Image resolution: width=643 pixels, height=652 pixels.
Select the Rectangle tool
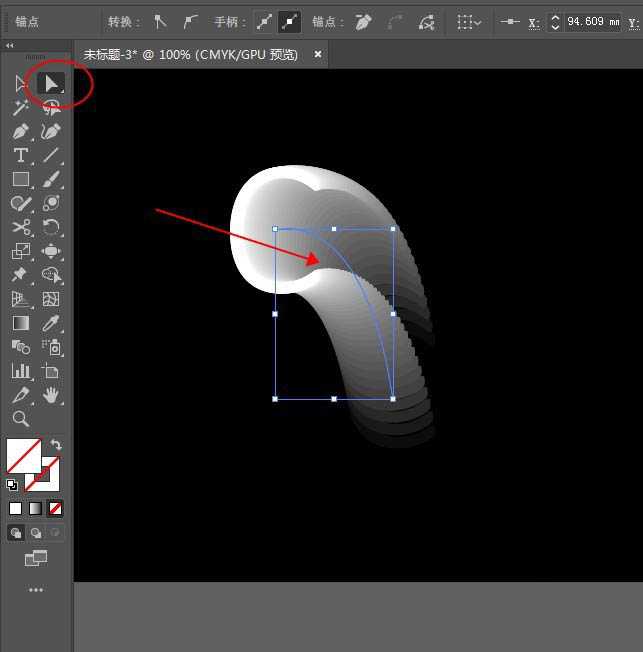click(20, 179)
